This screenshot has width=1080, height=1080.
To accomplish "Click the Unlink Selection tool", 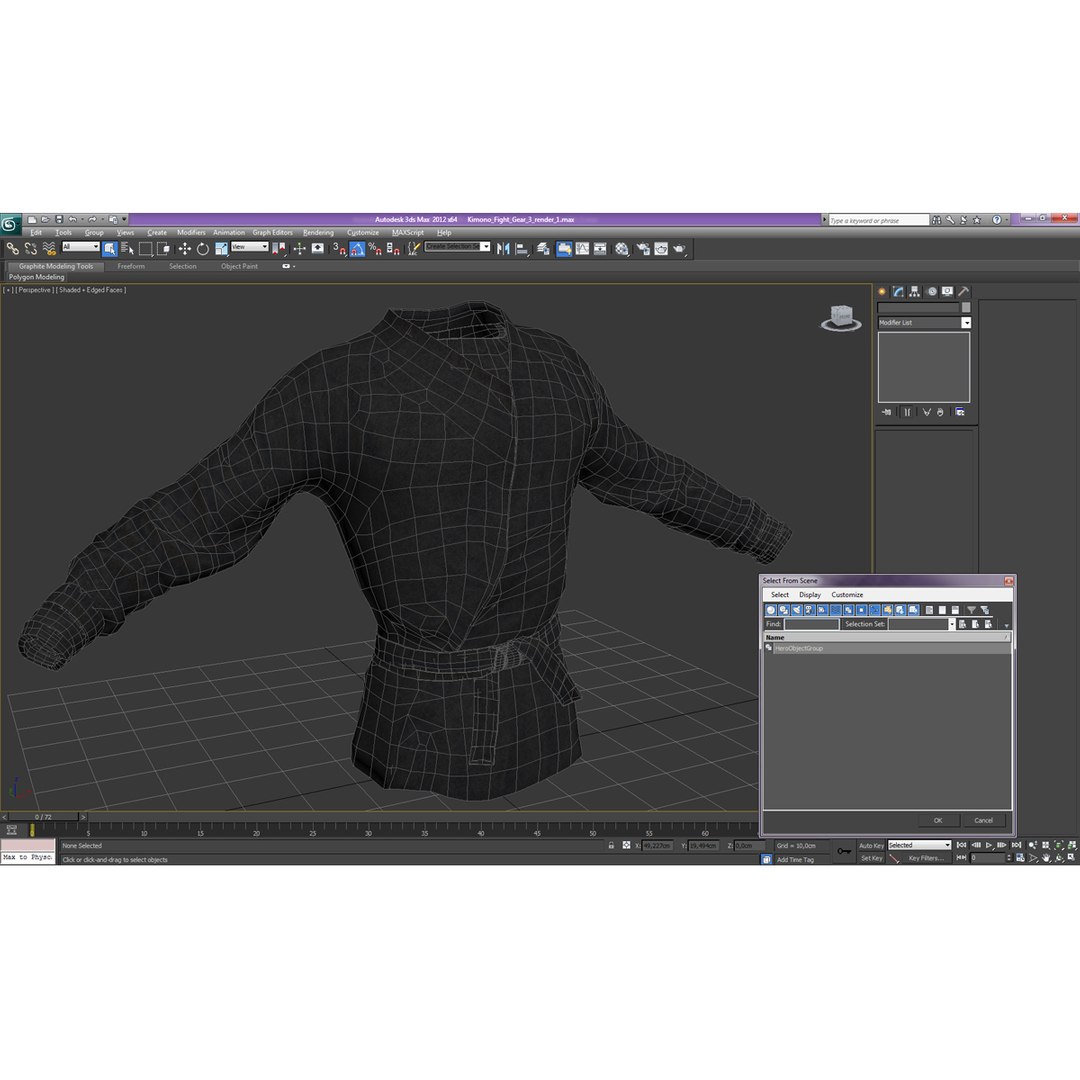I will point(31,249).
